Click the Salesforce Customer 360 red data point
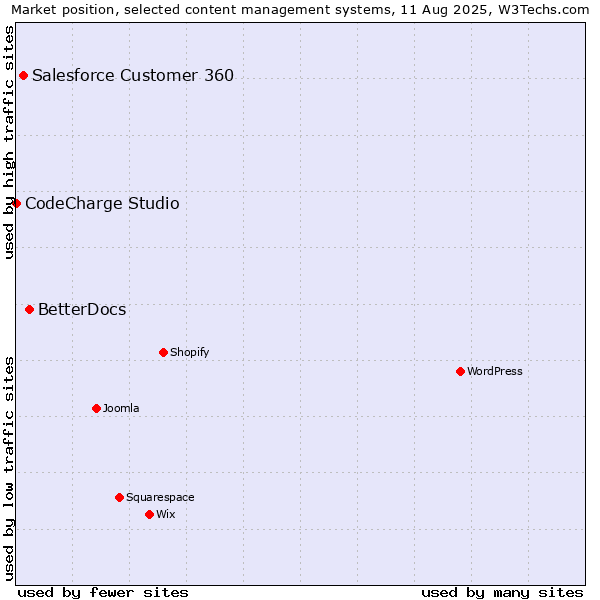Screen dimensions: 600x600 click(23, 75)
